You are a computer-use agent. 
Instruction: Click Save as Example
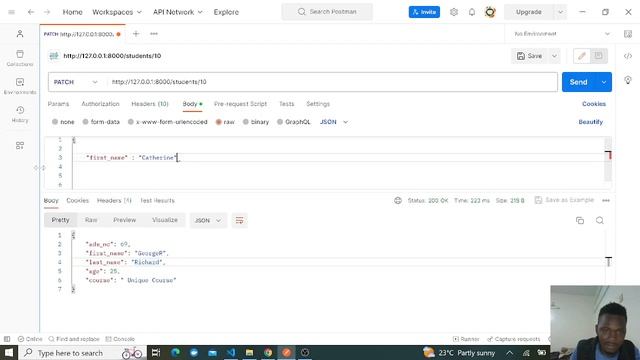(564, 200)
